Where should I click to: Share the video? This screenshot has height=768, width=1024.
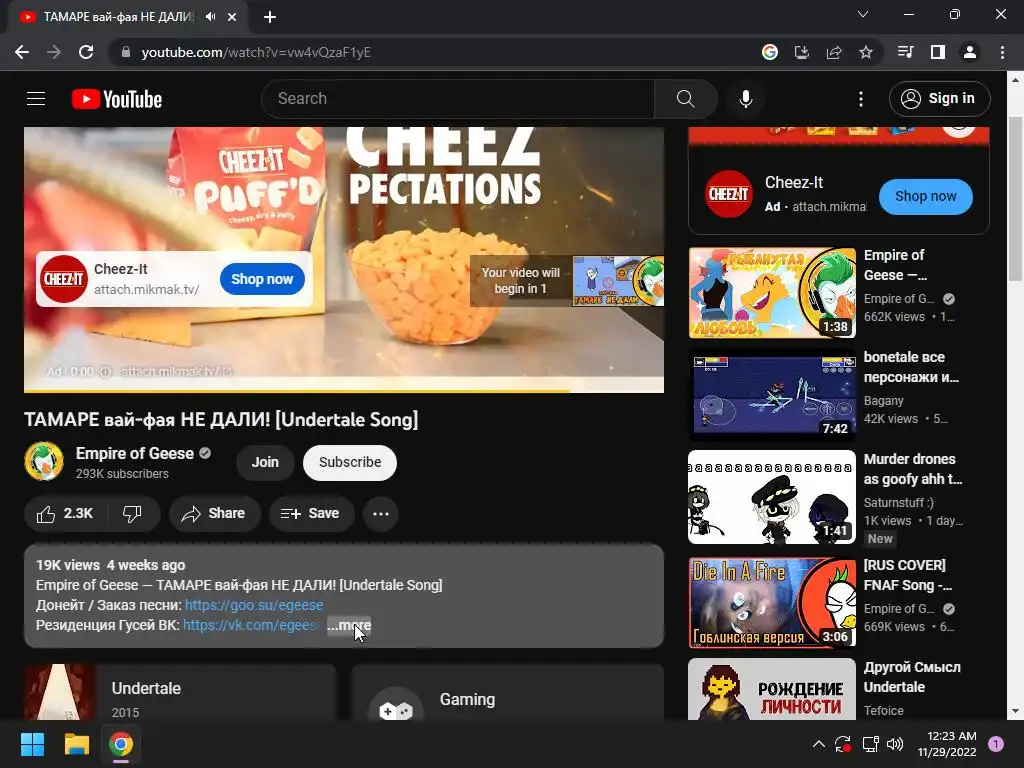pyautogui.click(x=215, y=513)
